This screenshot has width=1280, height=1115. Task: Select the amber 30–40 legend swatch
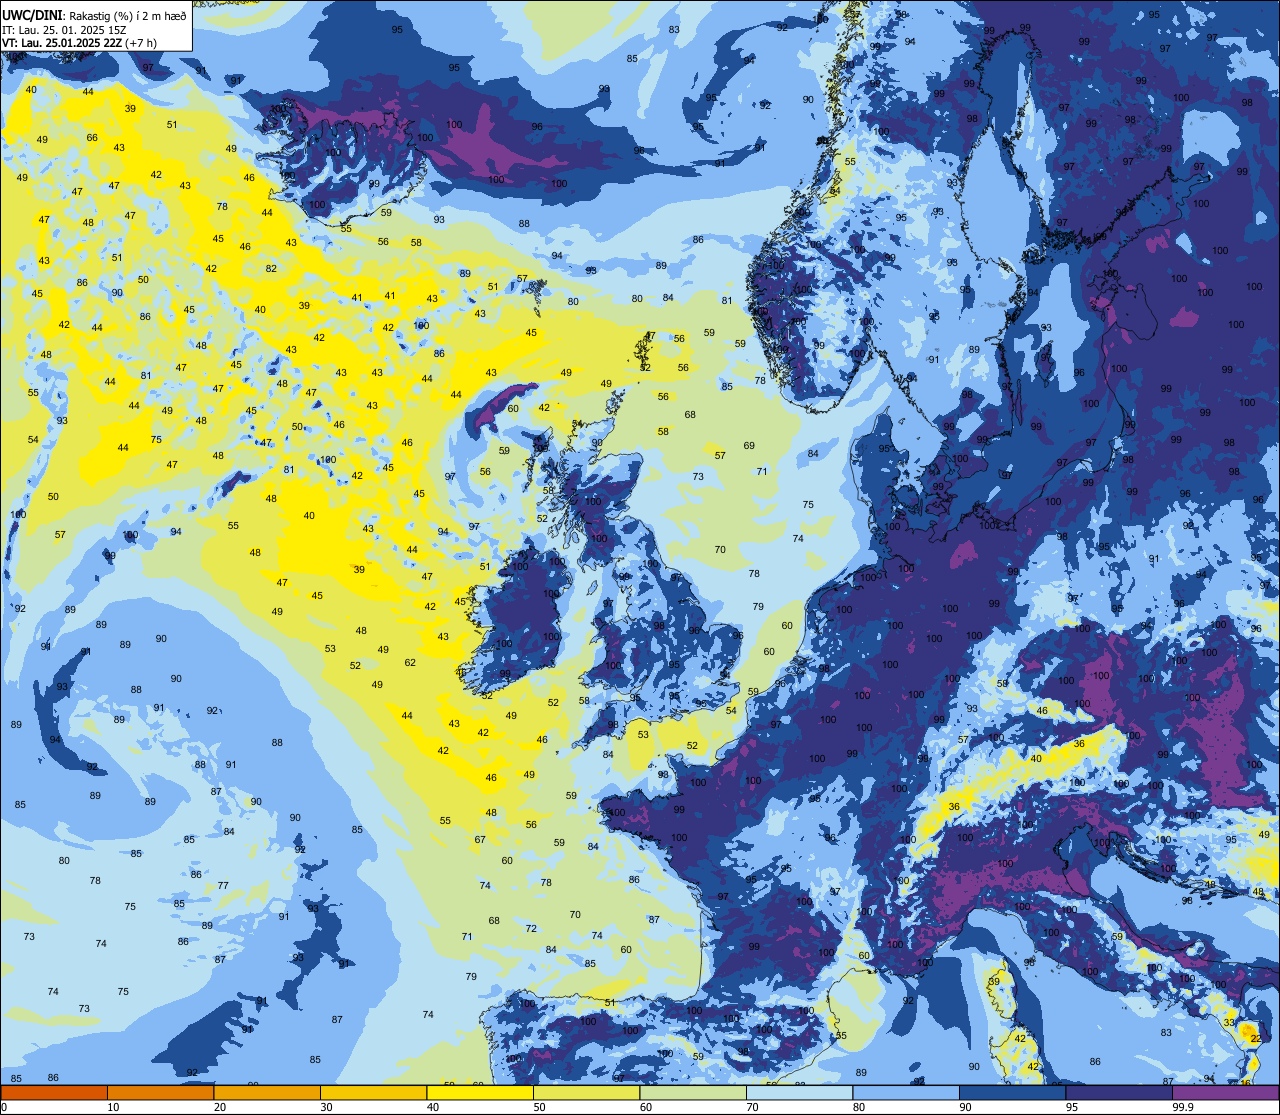[373, 1092]
